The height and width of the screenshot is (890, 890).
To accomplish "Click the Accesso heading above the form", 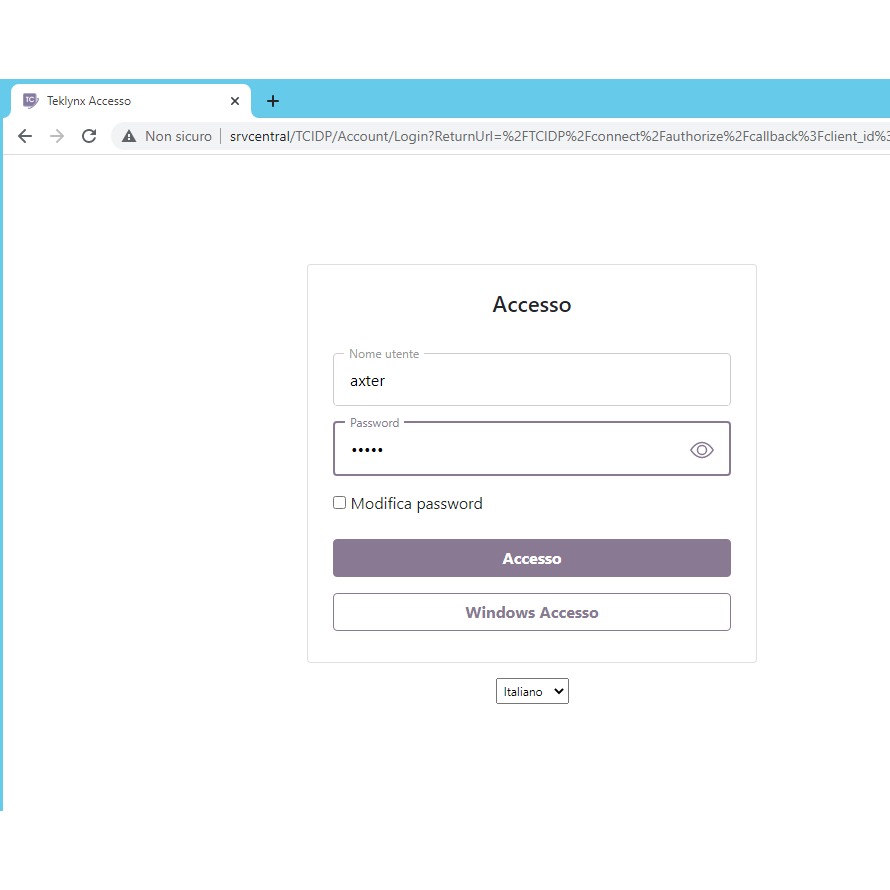I will point(531,304).
